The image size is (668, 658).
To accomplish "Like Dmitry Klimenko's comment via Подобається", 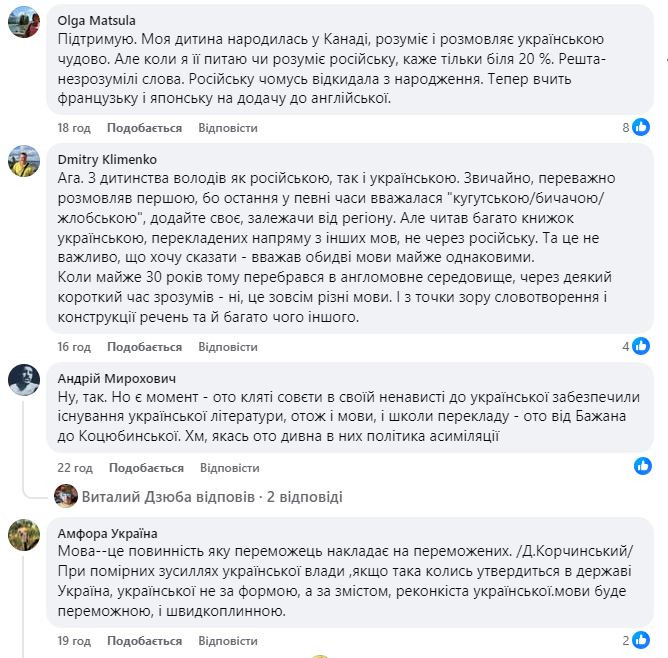I will (144, 347).
